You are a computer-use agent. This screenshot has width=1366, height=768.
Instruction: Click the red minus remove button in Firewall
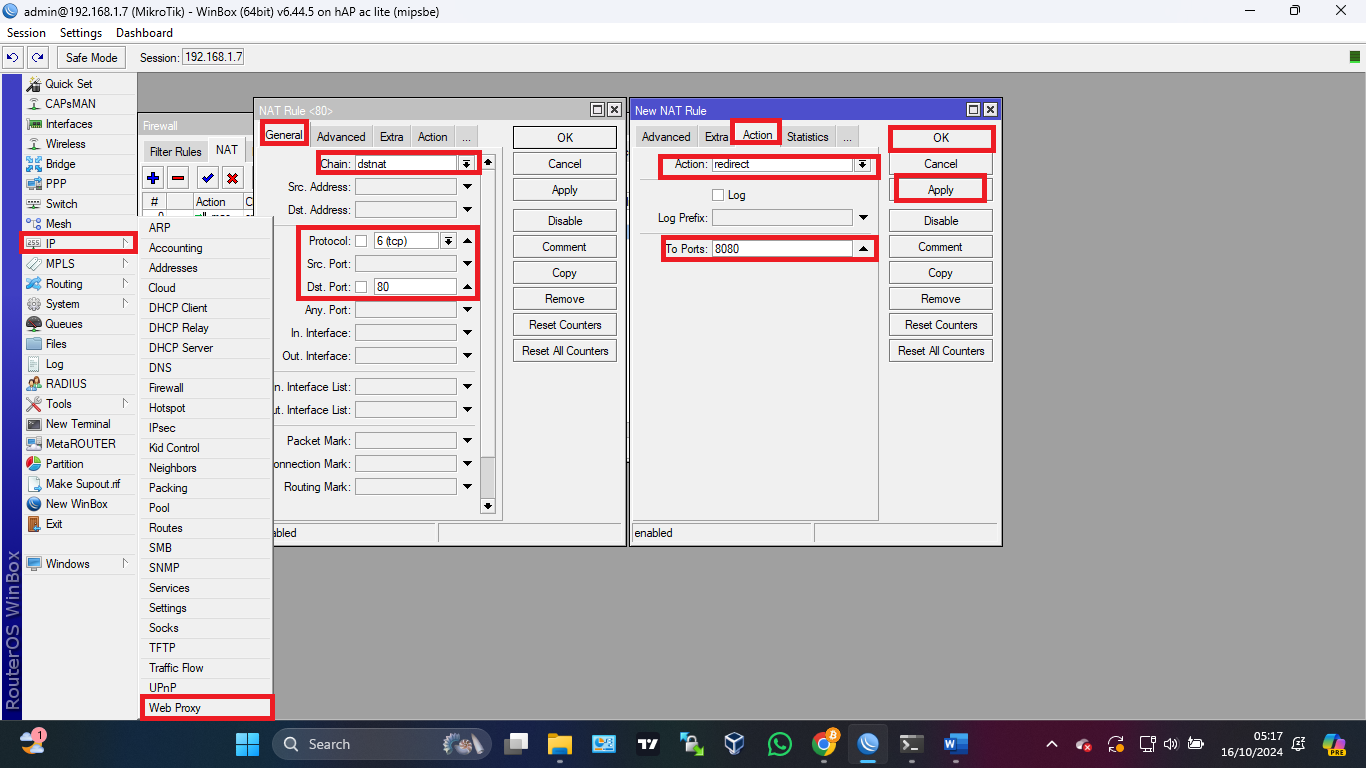tap(178, 178)
